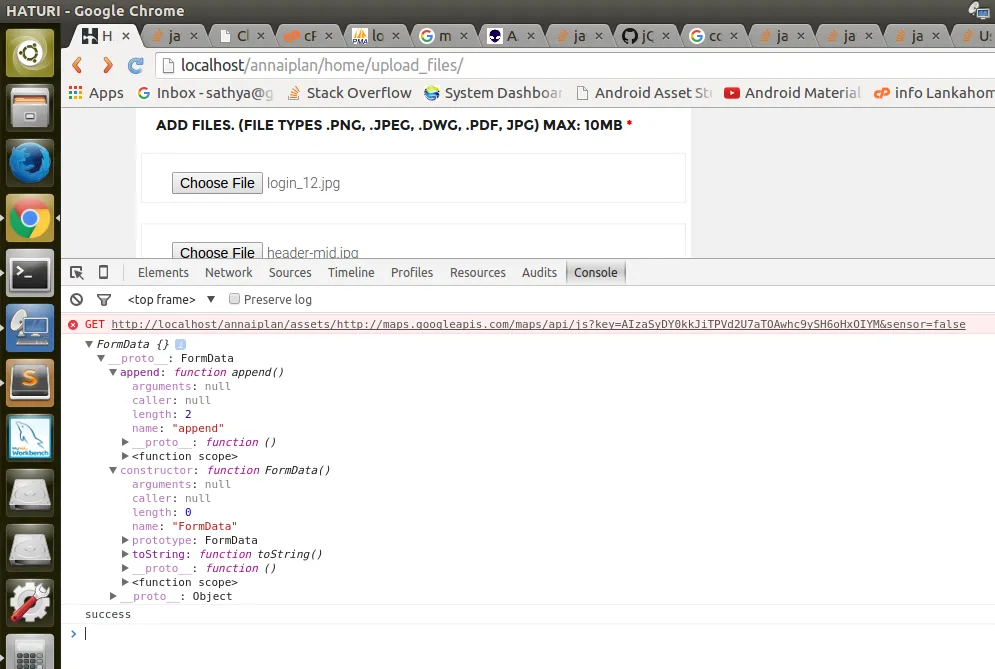Switch to the GitHub jC browser tab
The width and height of the screenshot is (995, 669).
click(645, 36)
